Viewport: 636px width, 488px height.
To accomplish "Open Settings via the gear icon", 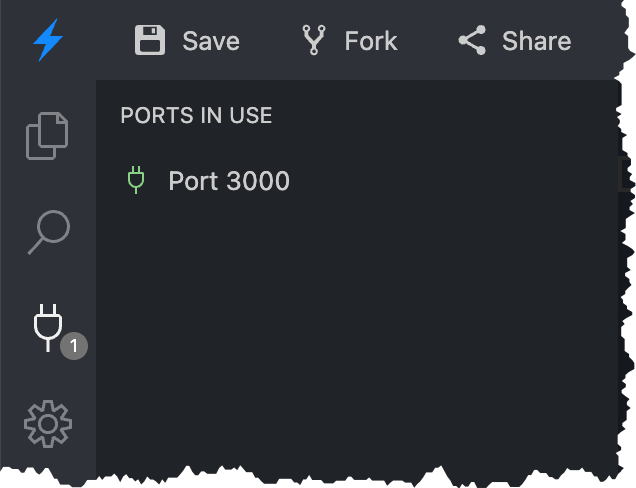I will (x=47, y=425).
